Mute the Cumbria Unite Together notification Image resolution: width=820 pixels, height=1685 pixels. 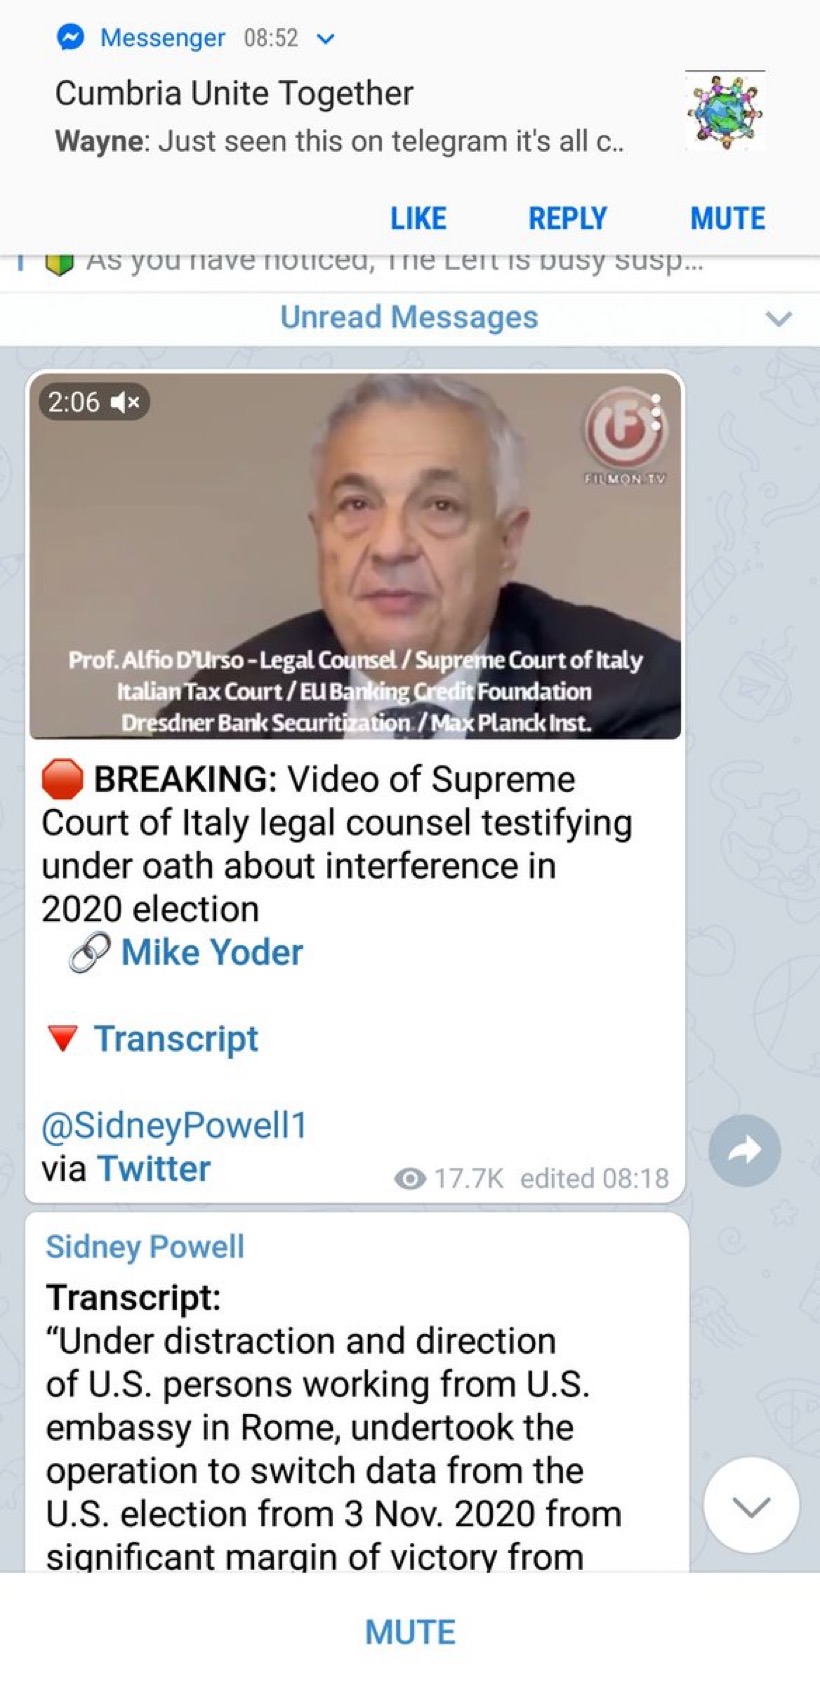coord(728,218)
